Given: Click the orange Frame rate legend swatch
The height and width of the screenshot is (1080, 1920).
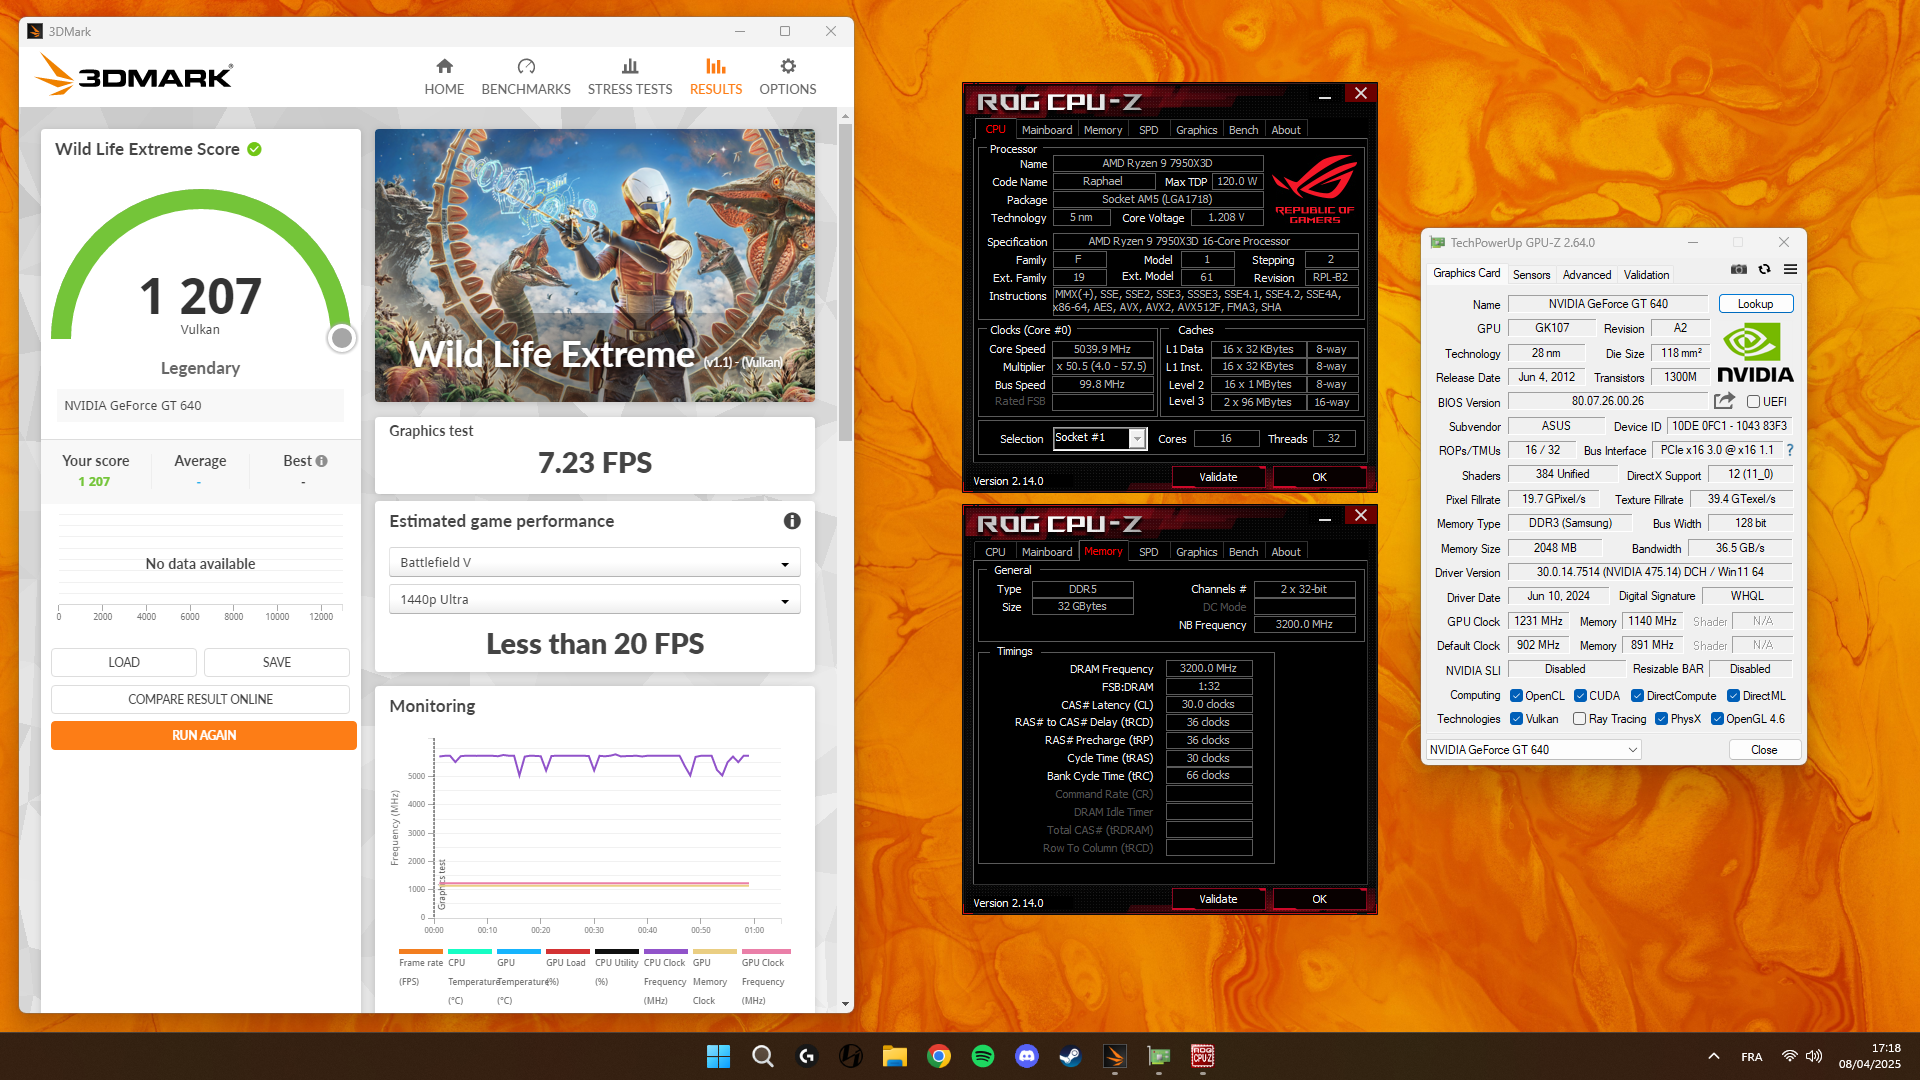Looking at the screenshot, I should click(420, 951).
